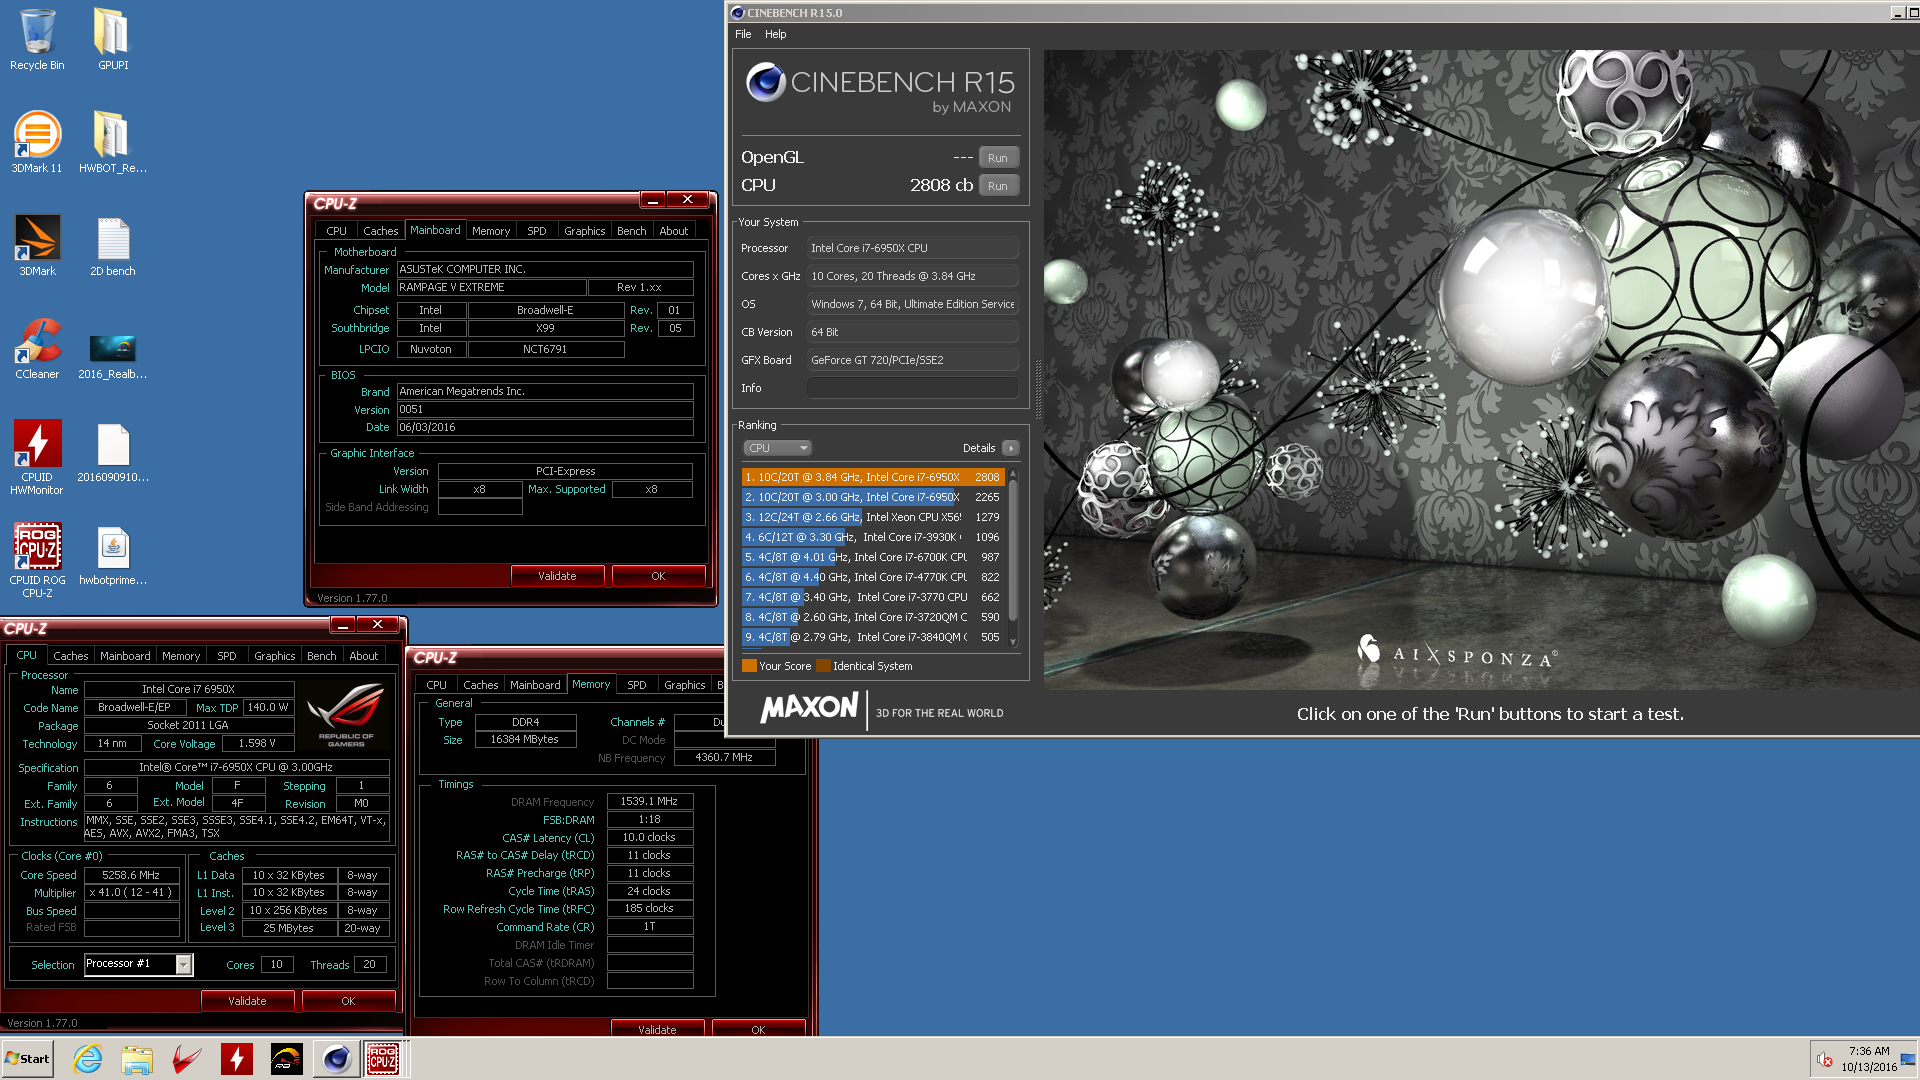
Task: Click the clock in system tray
Action: [1869, 1059]
